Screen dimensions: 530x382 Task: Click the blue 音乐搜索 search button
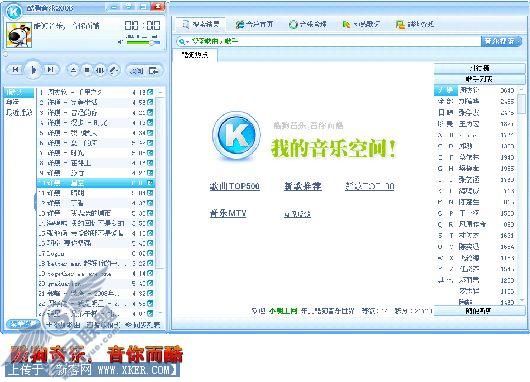click(501, 41)
